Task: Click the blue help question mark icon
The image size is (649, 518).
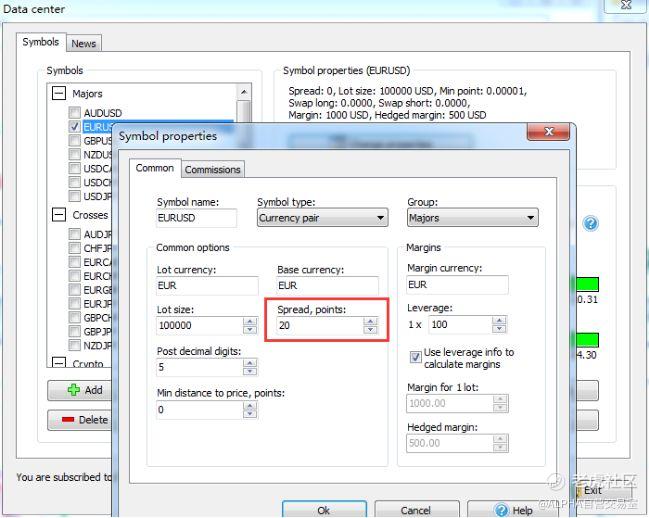Action: pyautogui.click(x=590, y=224)
